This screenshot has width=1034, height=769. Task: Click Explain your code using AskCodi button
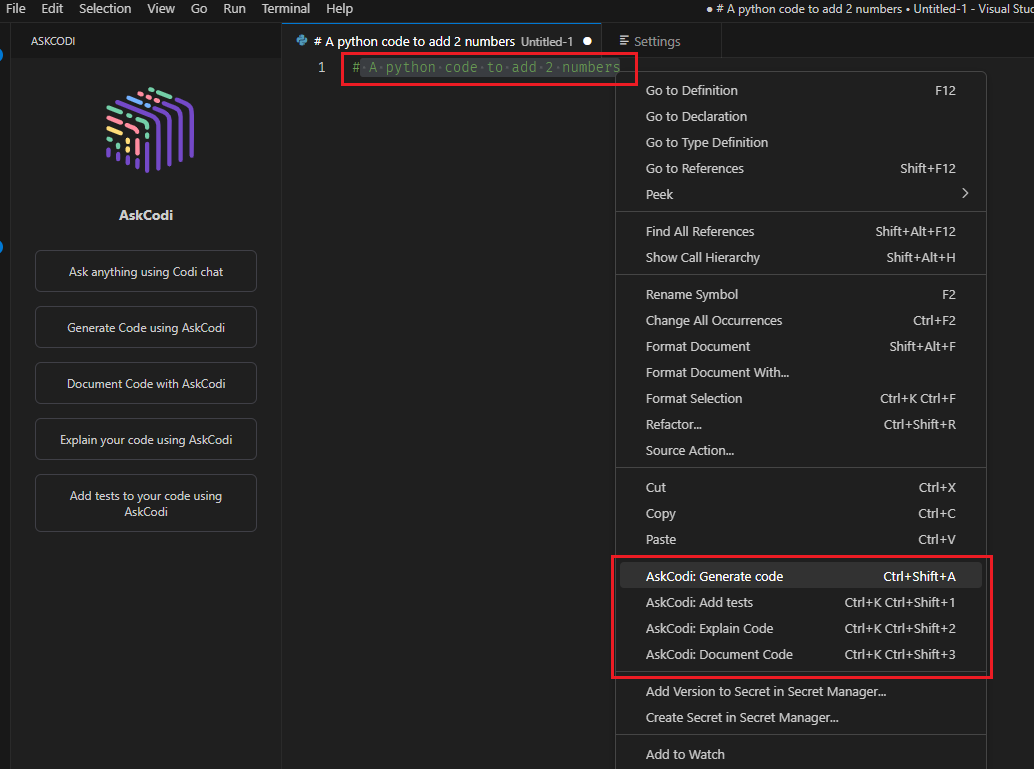click(x=146, y=439)
